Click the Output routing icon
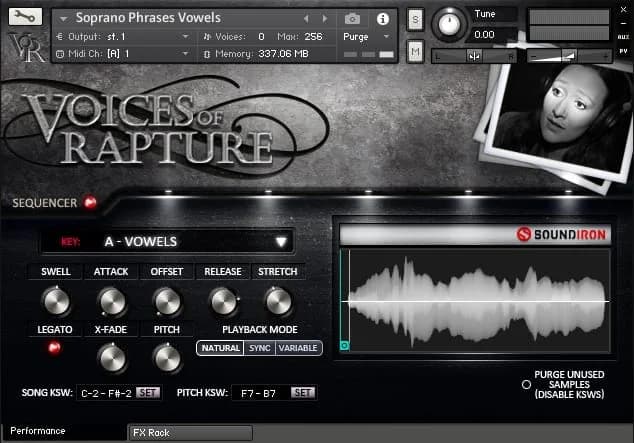 click(x=60, y=37)
